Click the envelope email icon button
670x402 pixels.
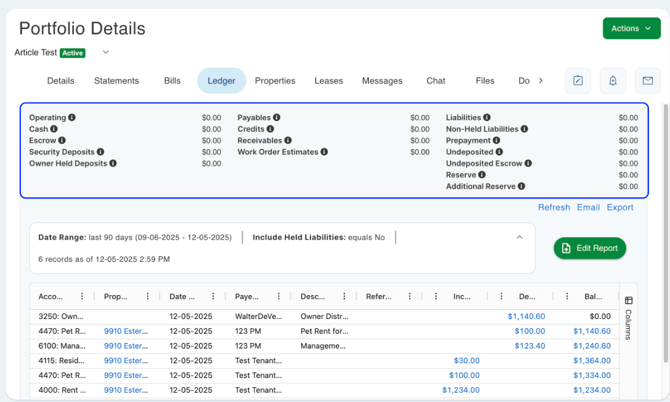click(x=648, y=80)
